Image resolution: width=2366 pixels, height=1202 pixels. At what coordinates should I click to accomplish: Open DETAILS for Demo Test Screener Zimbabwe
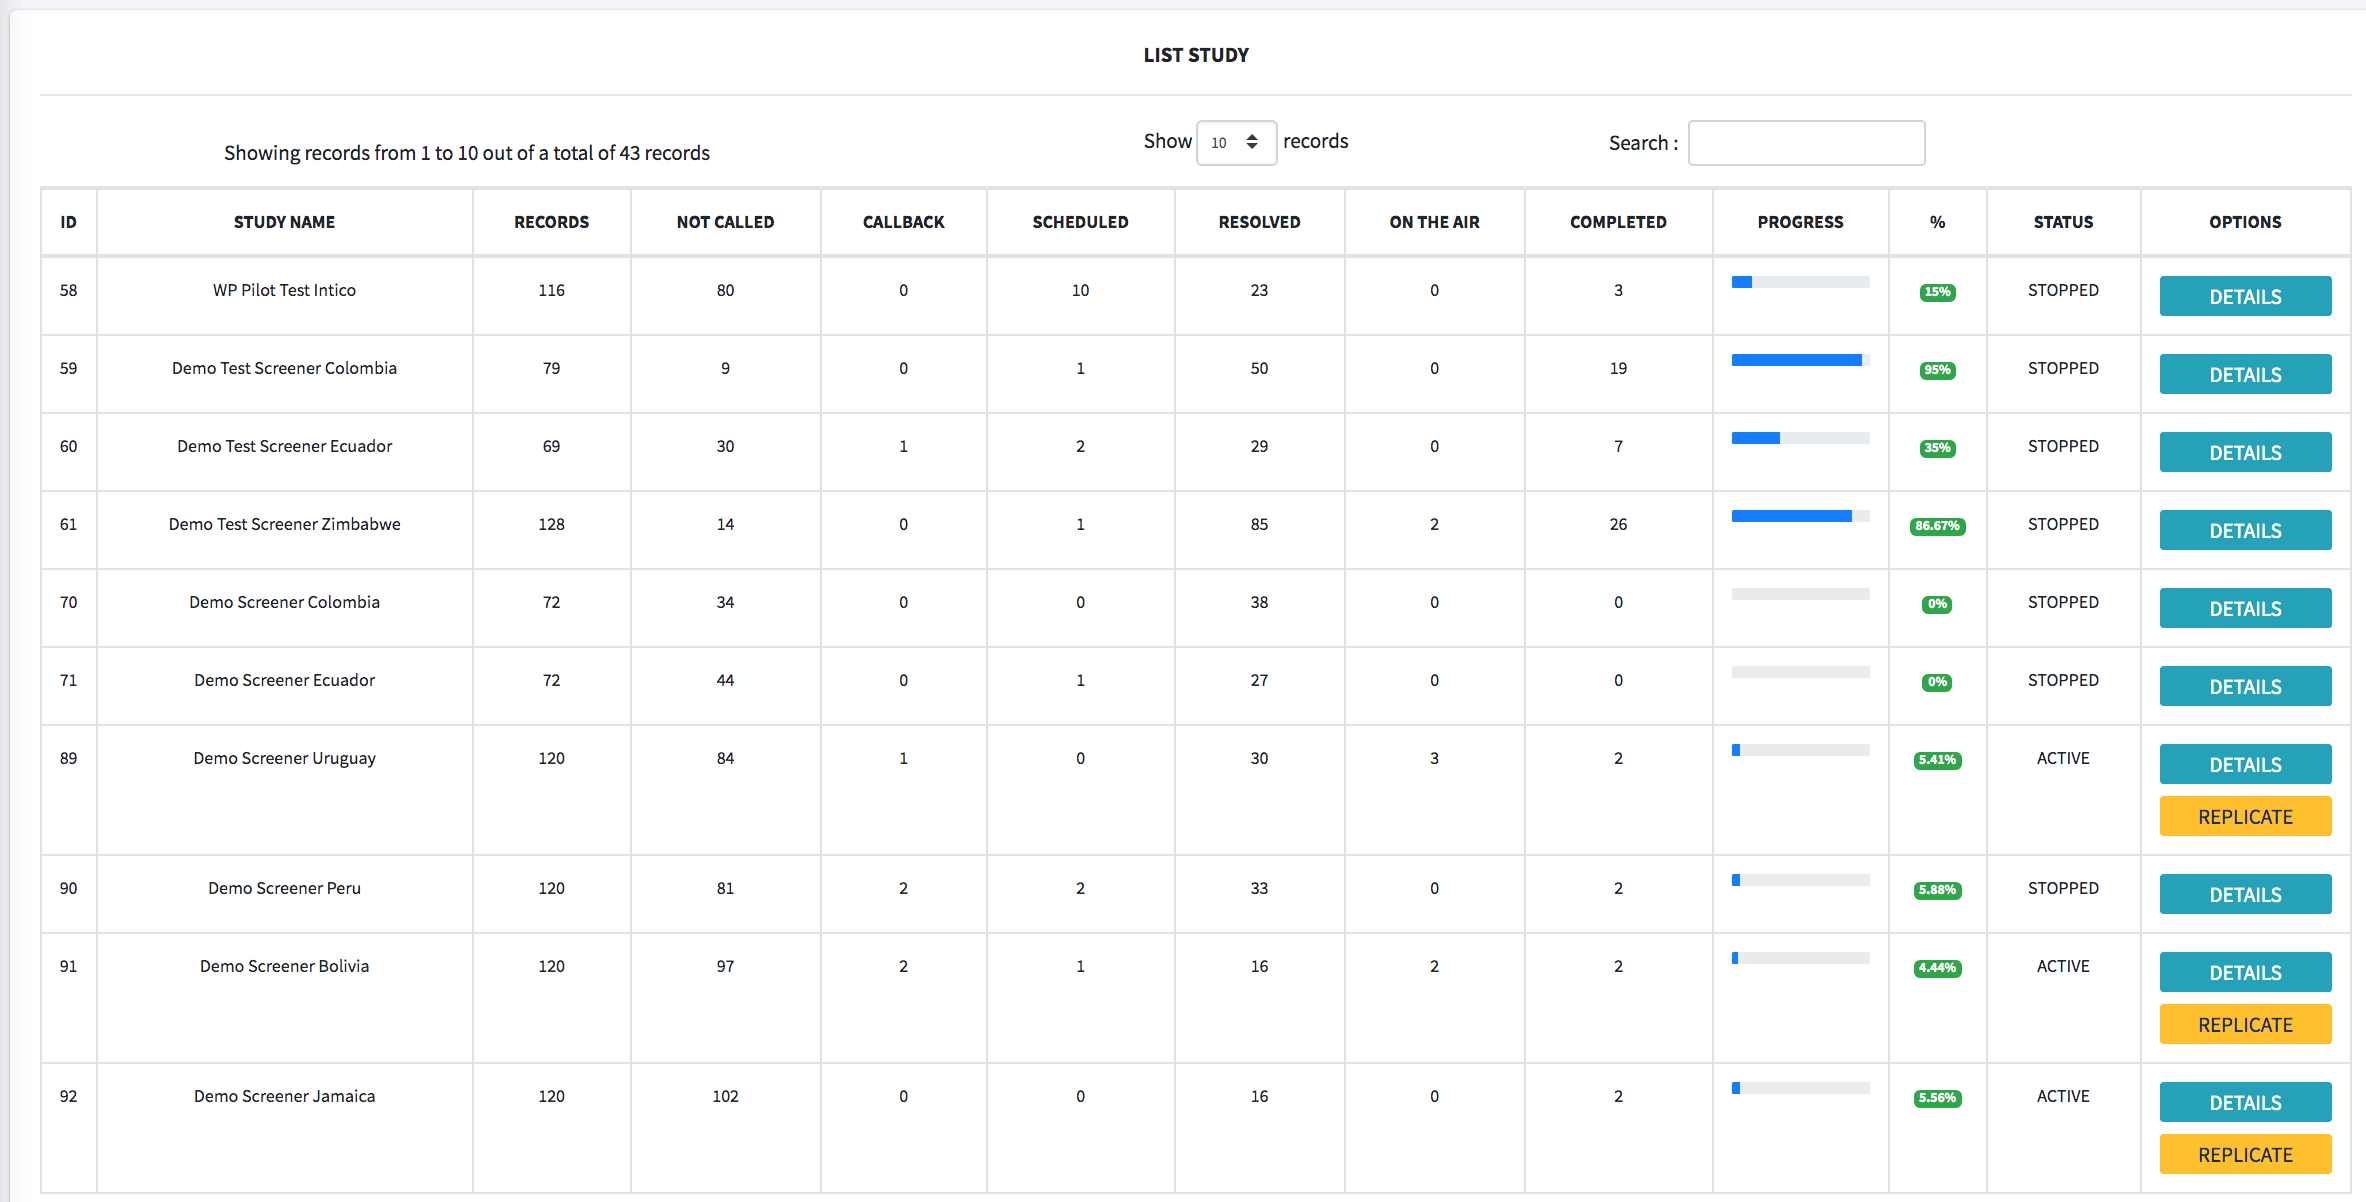point(2245,530)
